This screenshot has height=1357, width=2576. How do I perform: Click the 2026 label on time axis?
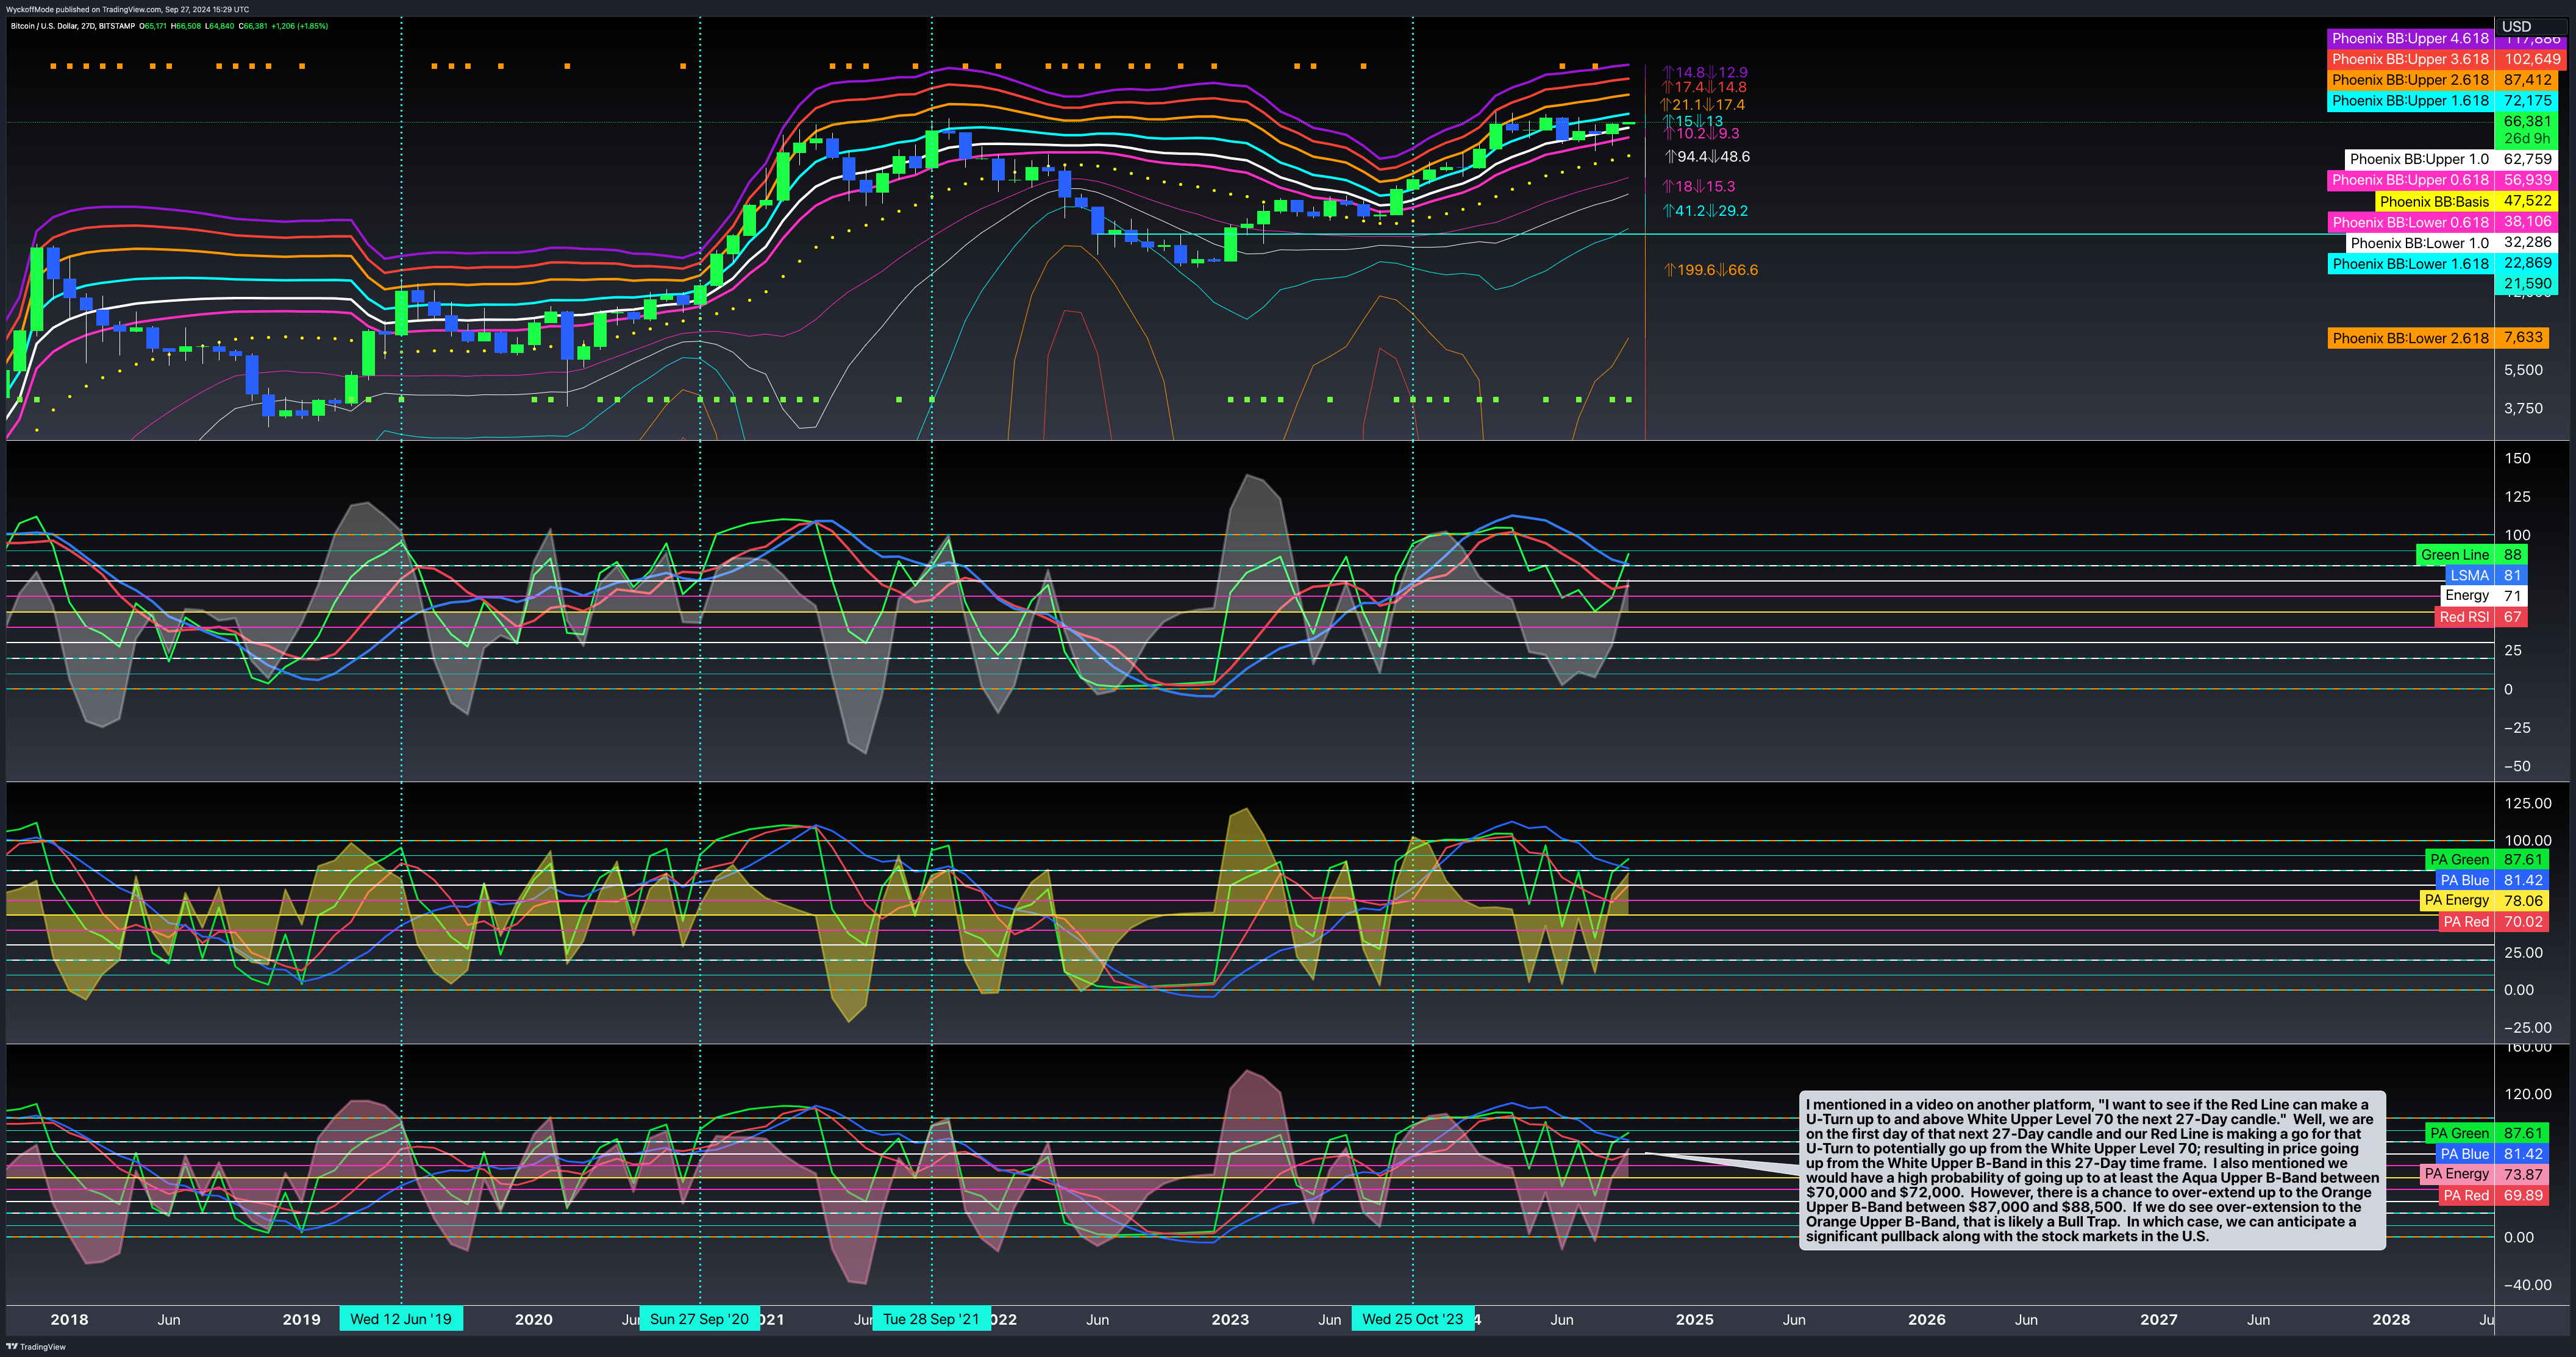click(x=1926, y=1319)
